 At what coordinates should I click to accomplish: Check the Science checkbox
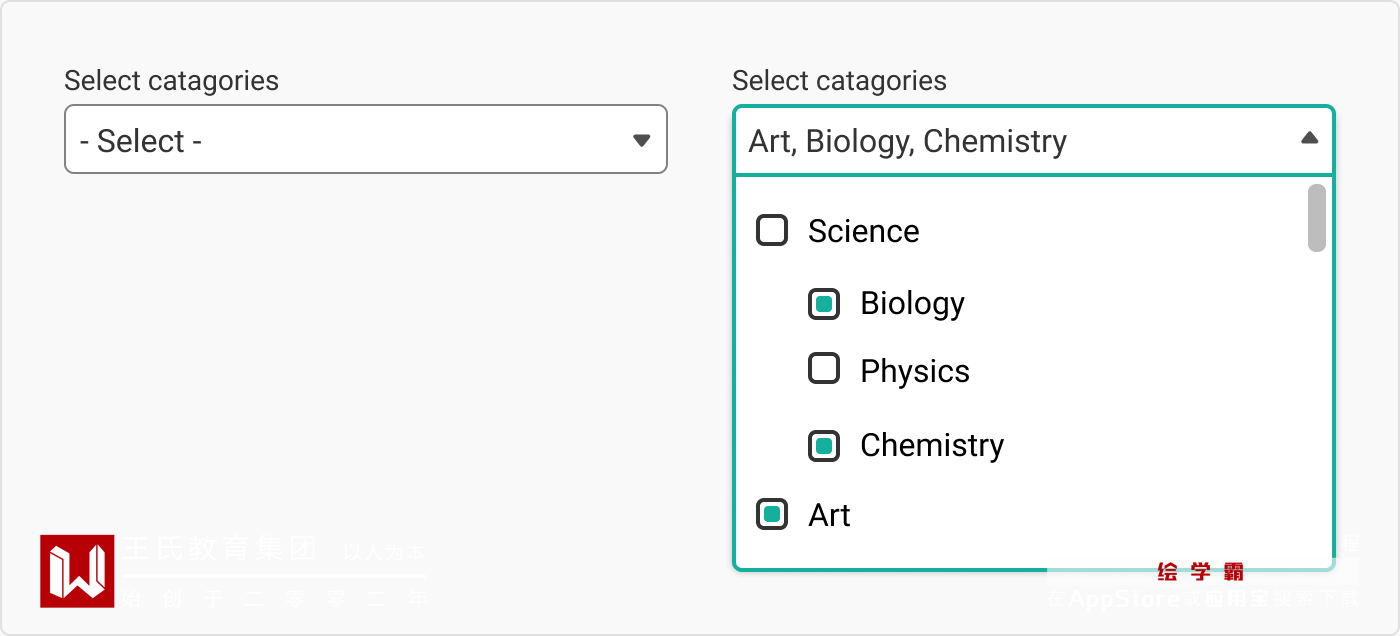[x=772, y=231]
